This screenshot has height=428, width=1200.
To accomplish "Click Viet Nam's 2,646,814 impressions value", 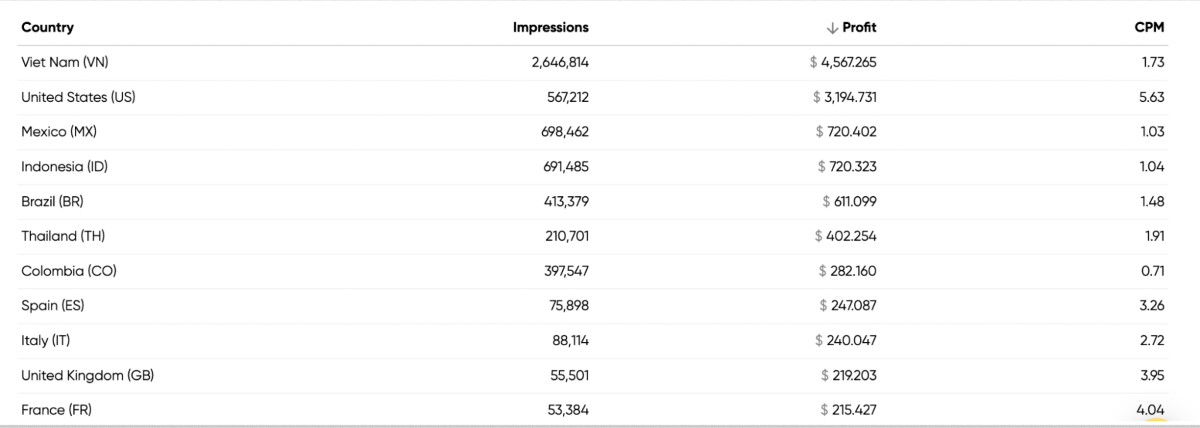I will (560, 62).
